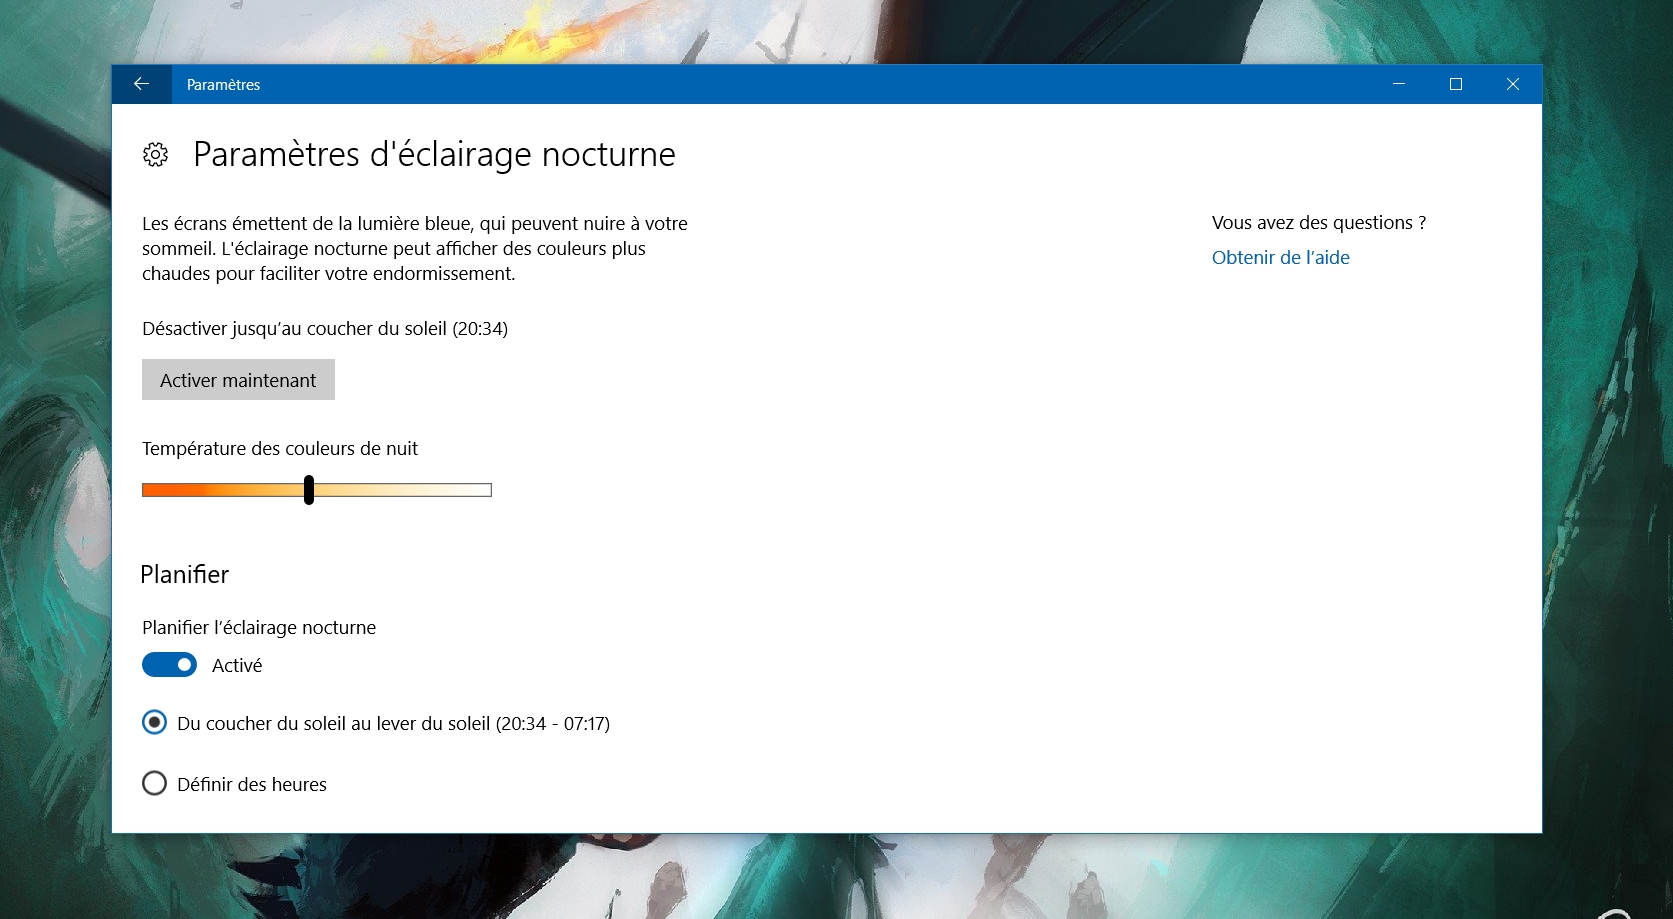
Task: Go back using the title bar arrow
Action: [x=141, y=84]
